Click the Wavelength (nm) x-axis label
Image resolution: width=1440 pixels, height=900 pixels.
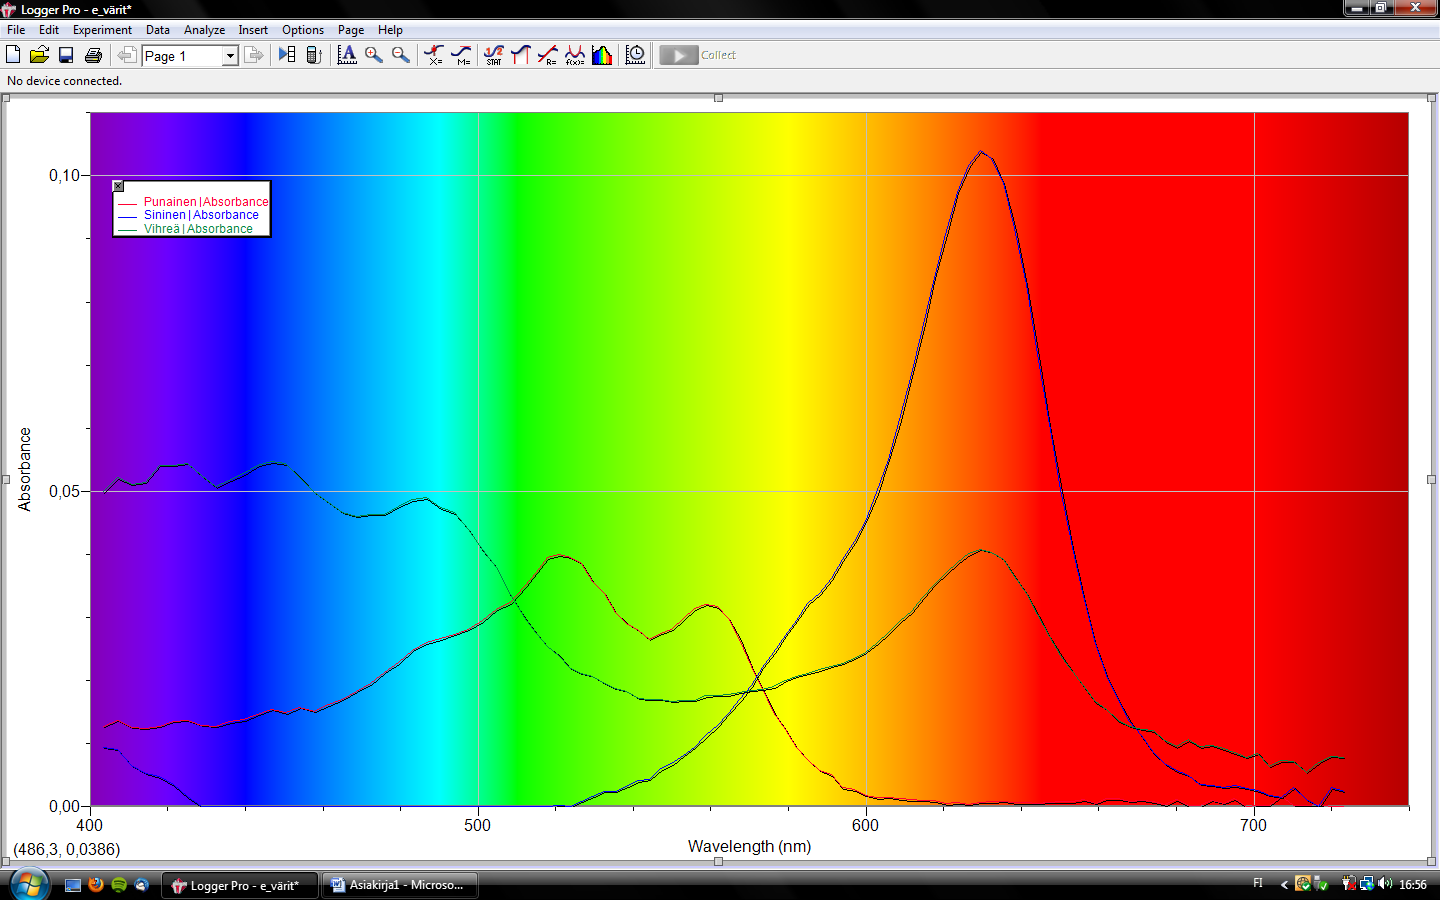[749, 846]
